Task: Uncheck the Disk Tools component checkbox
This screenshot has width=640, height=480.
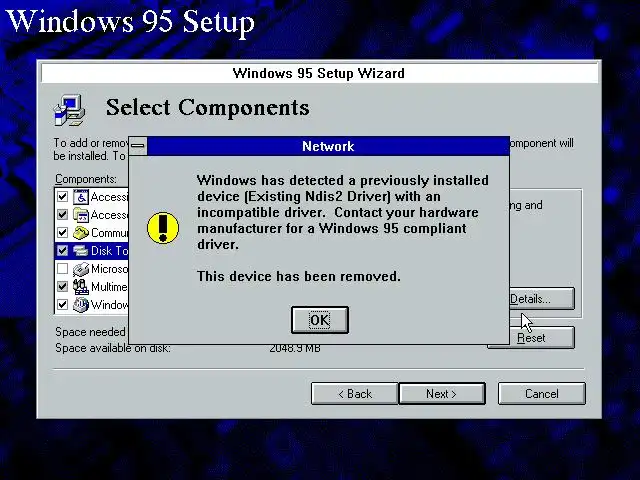Action: pyautogui.click(x=62, y=251)
